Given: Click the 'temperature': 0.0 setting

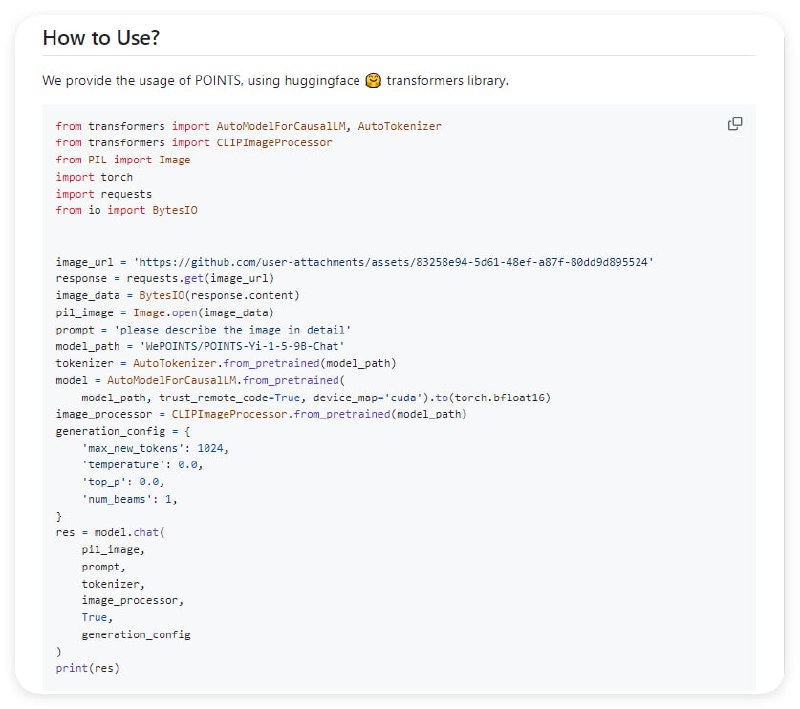Looking at the screenshot, I should click(144, 465).
